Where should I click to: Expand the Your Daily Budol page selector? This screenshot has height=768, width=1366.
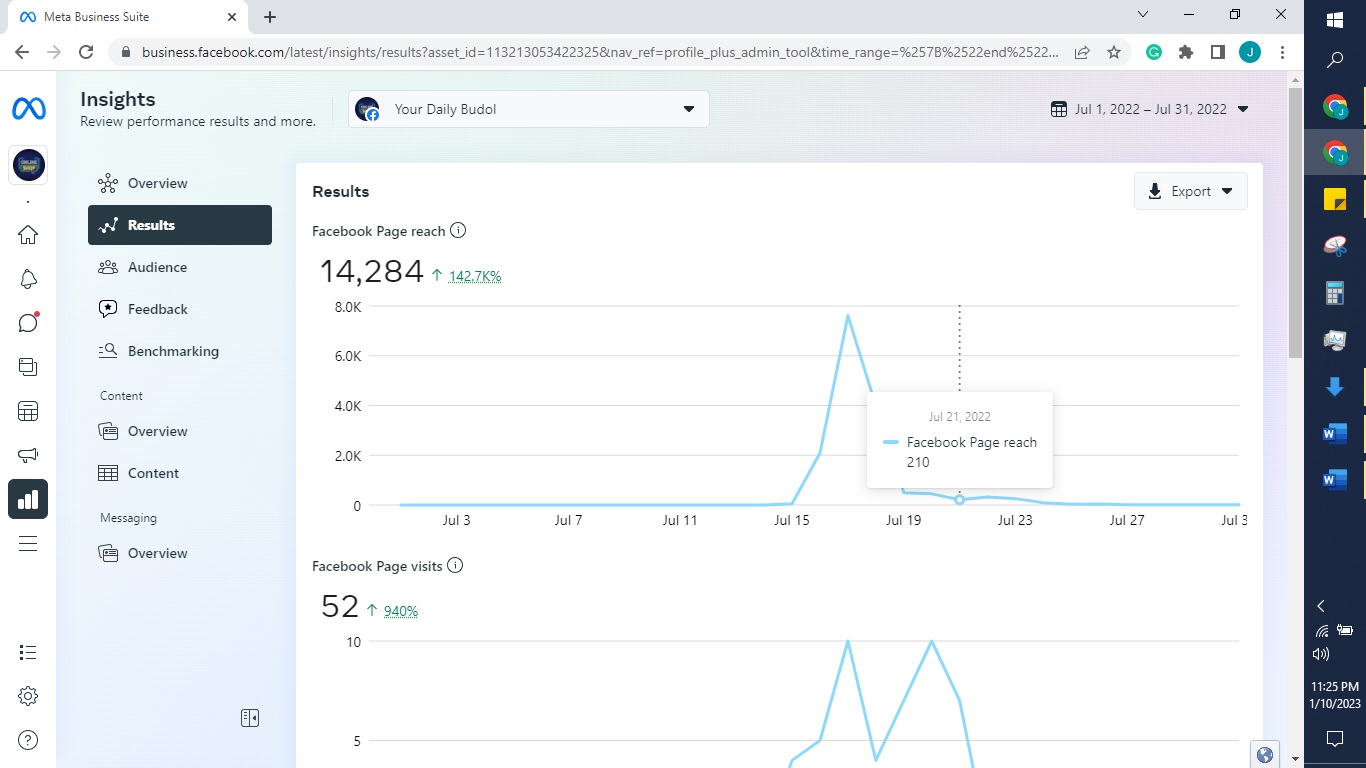528,109
